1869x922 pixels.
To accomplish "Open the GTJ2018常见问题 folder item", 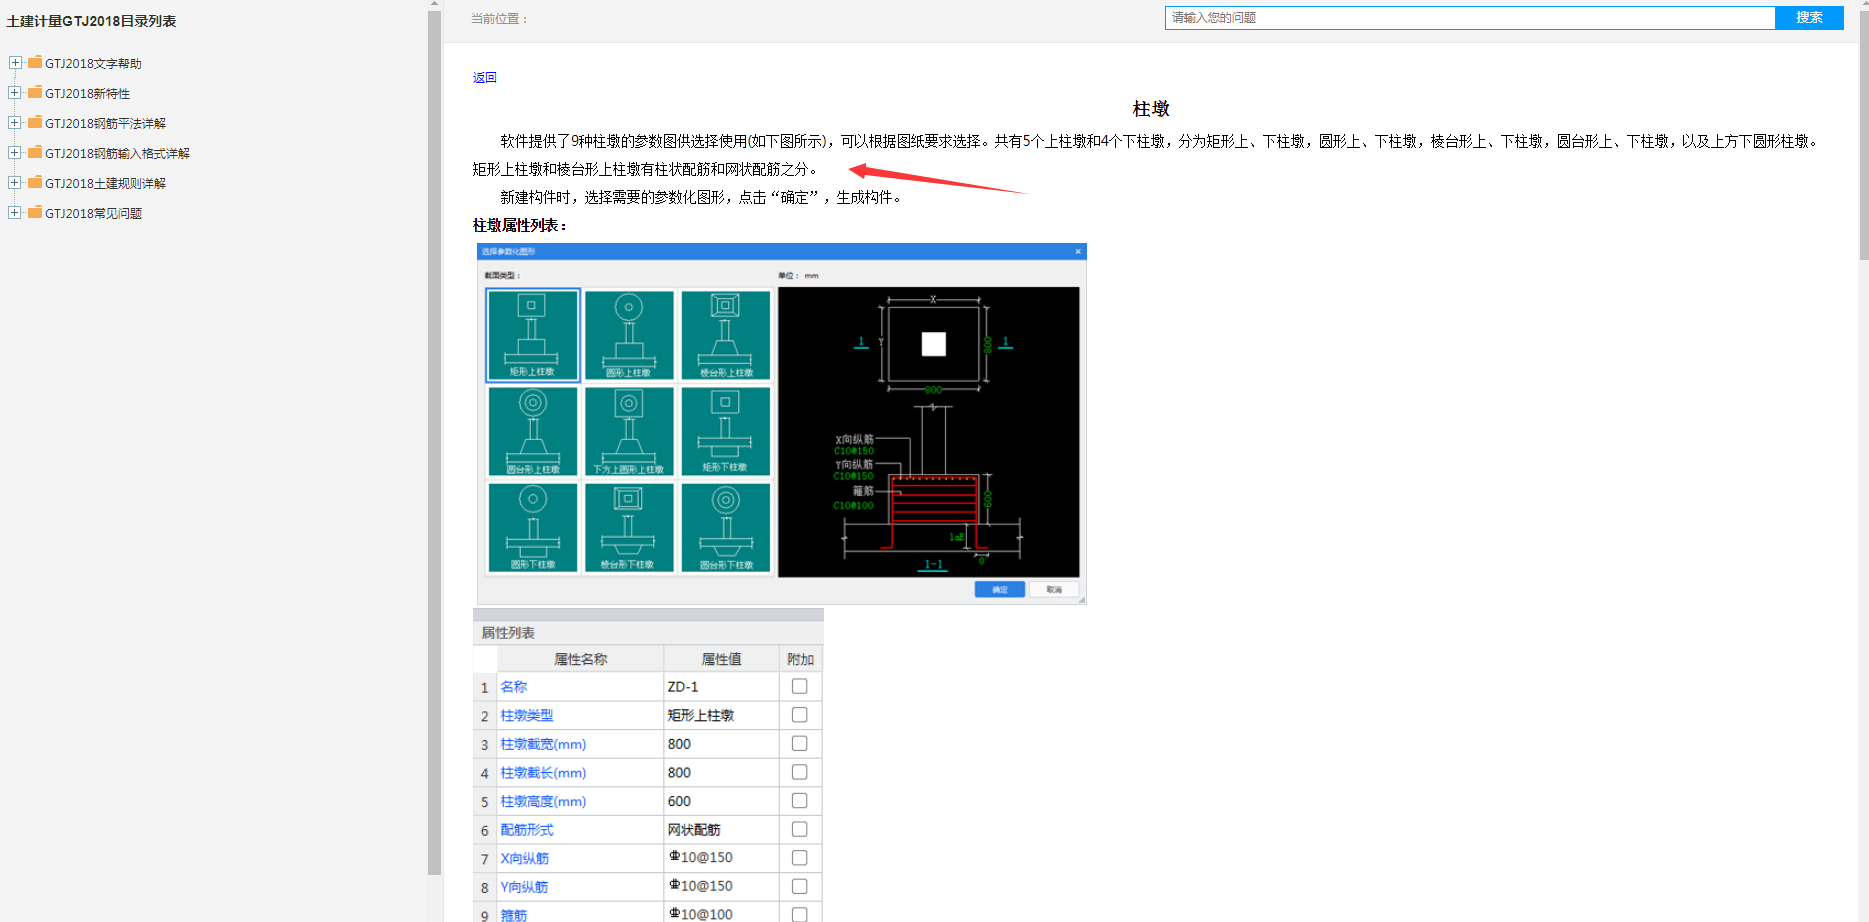I will (93, 214).
